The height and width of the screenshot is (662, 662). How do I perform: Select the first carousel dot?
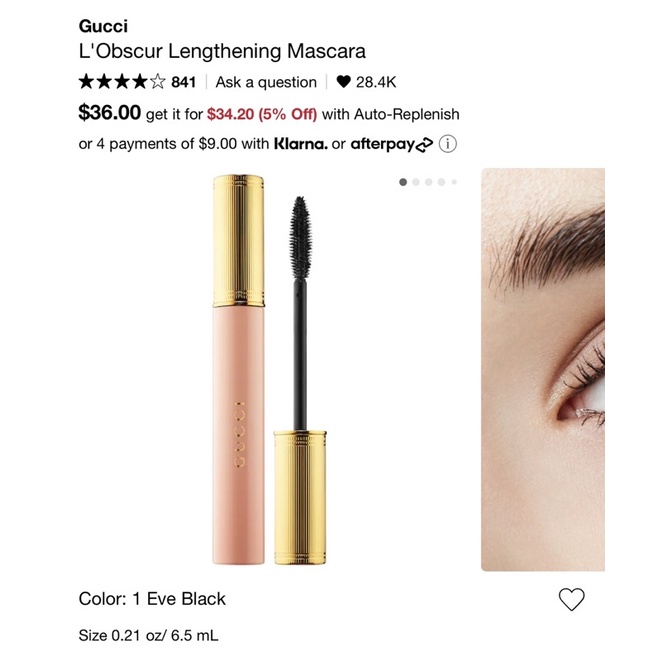tap(403, 182)
